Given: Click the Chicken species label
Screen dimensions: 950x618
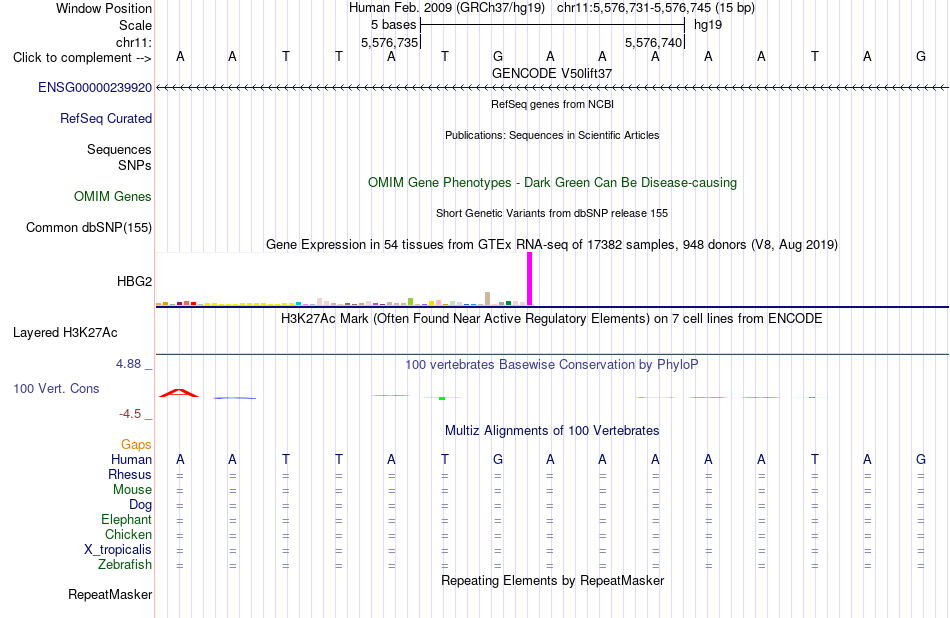Looking at the screenshot, I should pyautogui.click(x=128, y=535).
